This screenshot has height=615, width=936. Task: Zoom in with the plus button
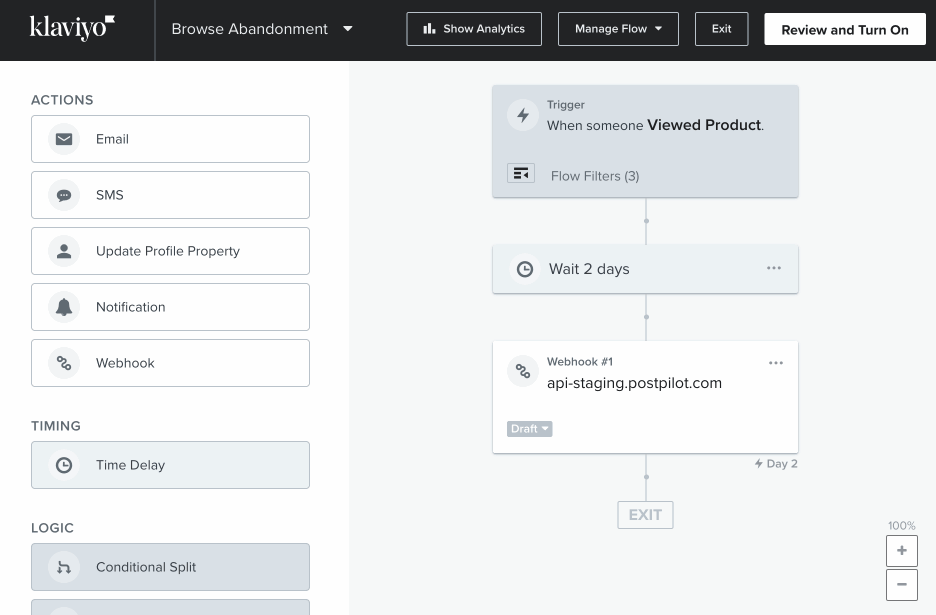point(902,551)
